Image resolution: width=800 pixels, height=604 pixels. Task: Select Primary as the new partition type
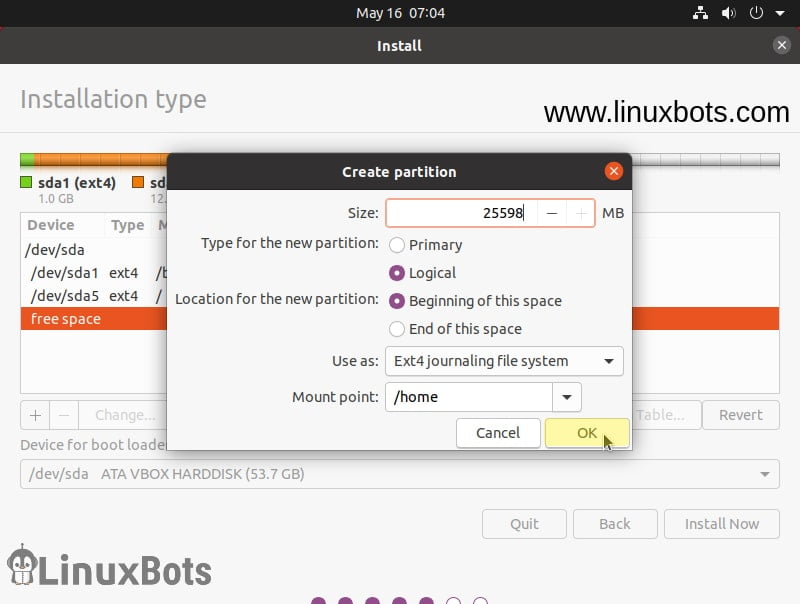tap(399, 244)
